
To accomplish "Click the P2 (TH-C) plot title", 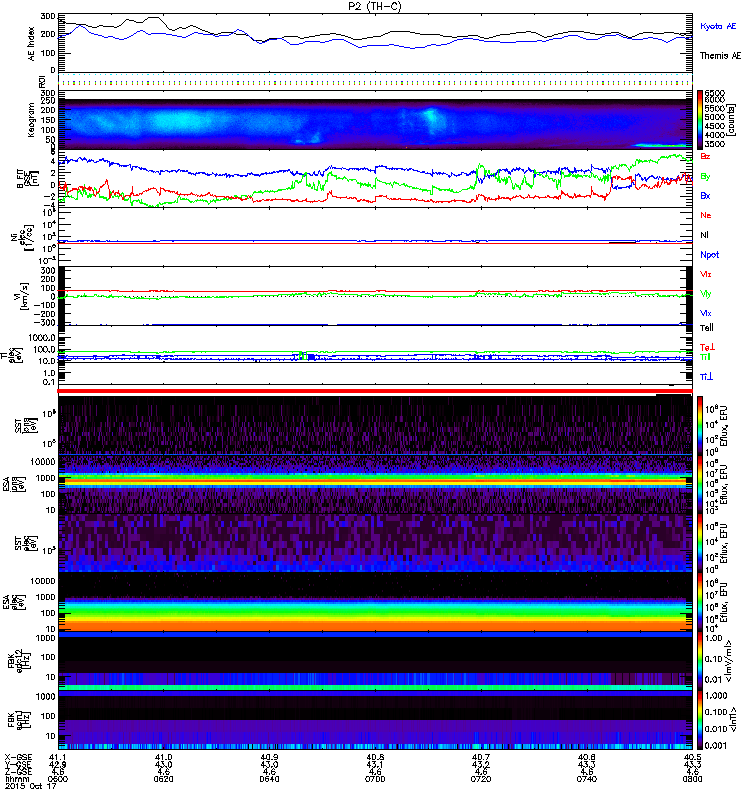I will pos(375,6).
